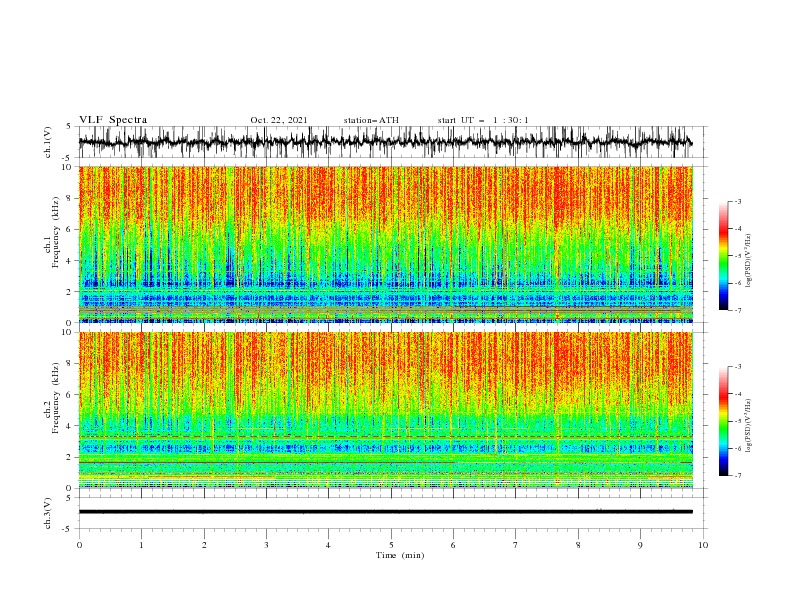
Task: Click time-axis tick label "9"
Action: [x=640, y=545]
